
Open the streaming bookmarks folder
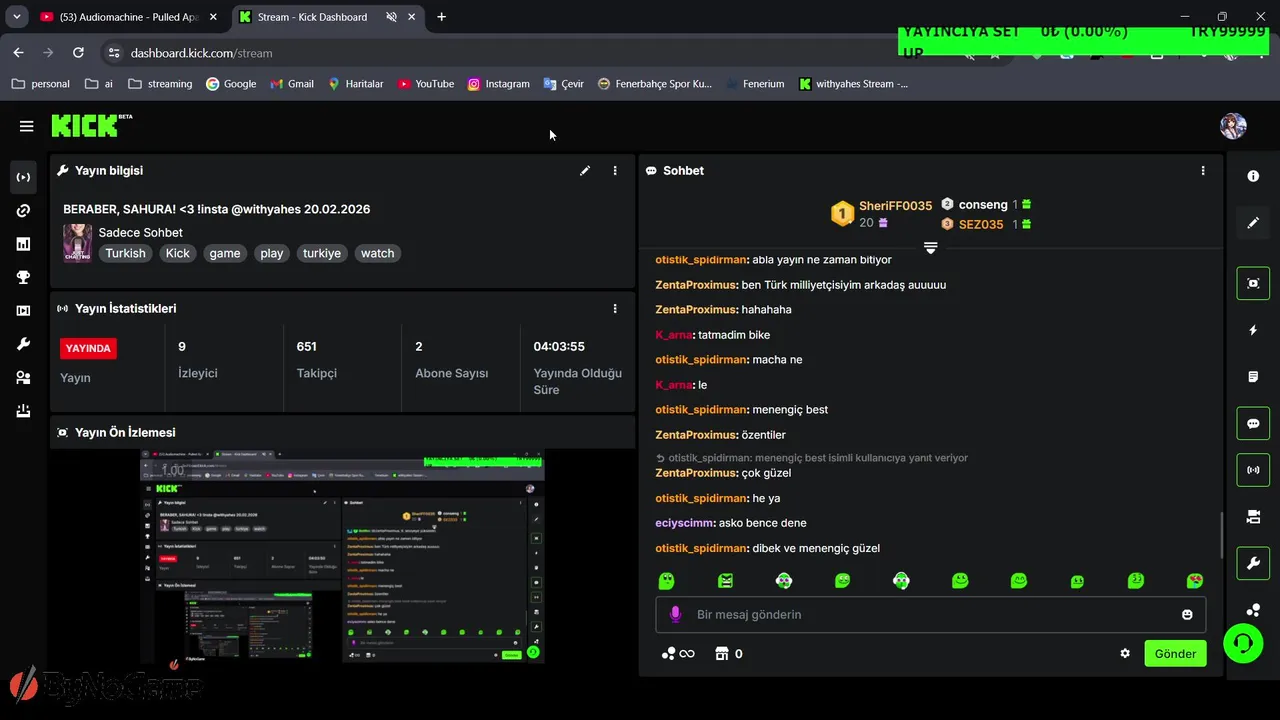[x=160, y=84]
